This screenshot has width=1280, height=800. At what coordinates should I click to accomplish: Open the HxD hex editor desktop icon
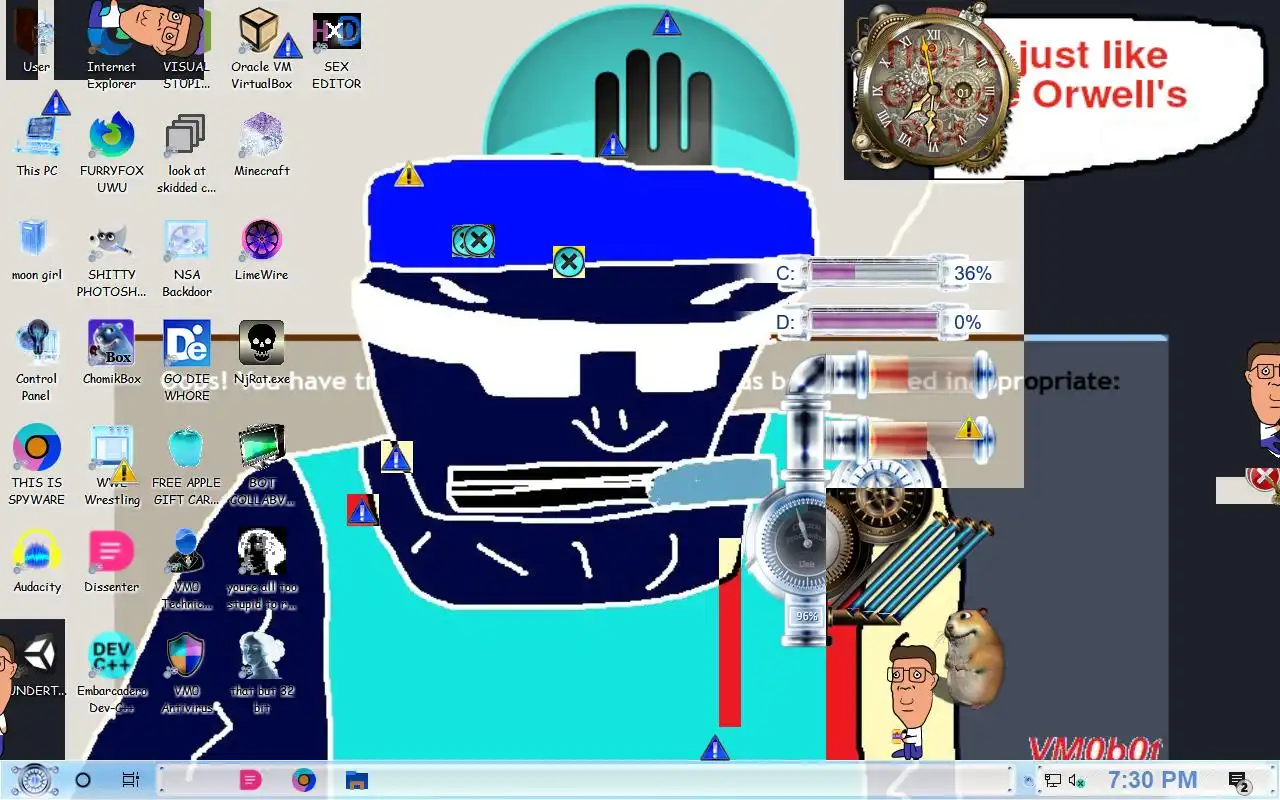pyautogui.click(x=336, y=48)
